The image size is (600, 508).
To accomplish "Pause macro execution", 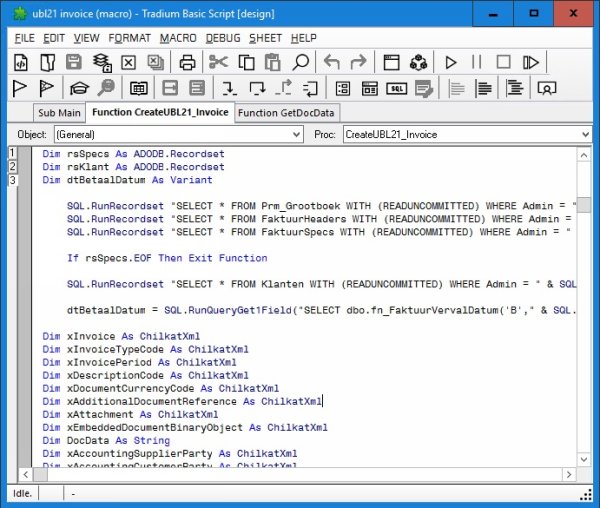I will coord(477,62).
